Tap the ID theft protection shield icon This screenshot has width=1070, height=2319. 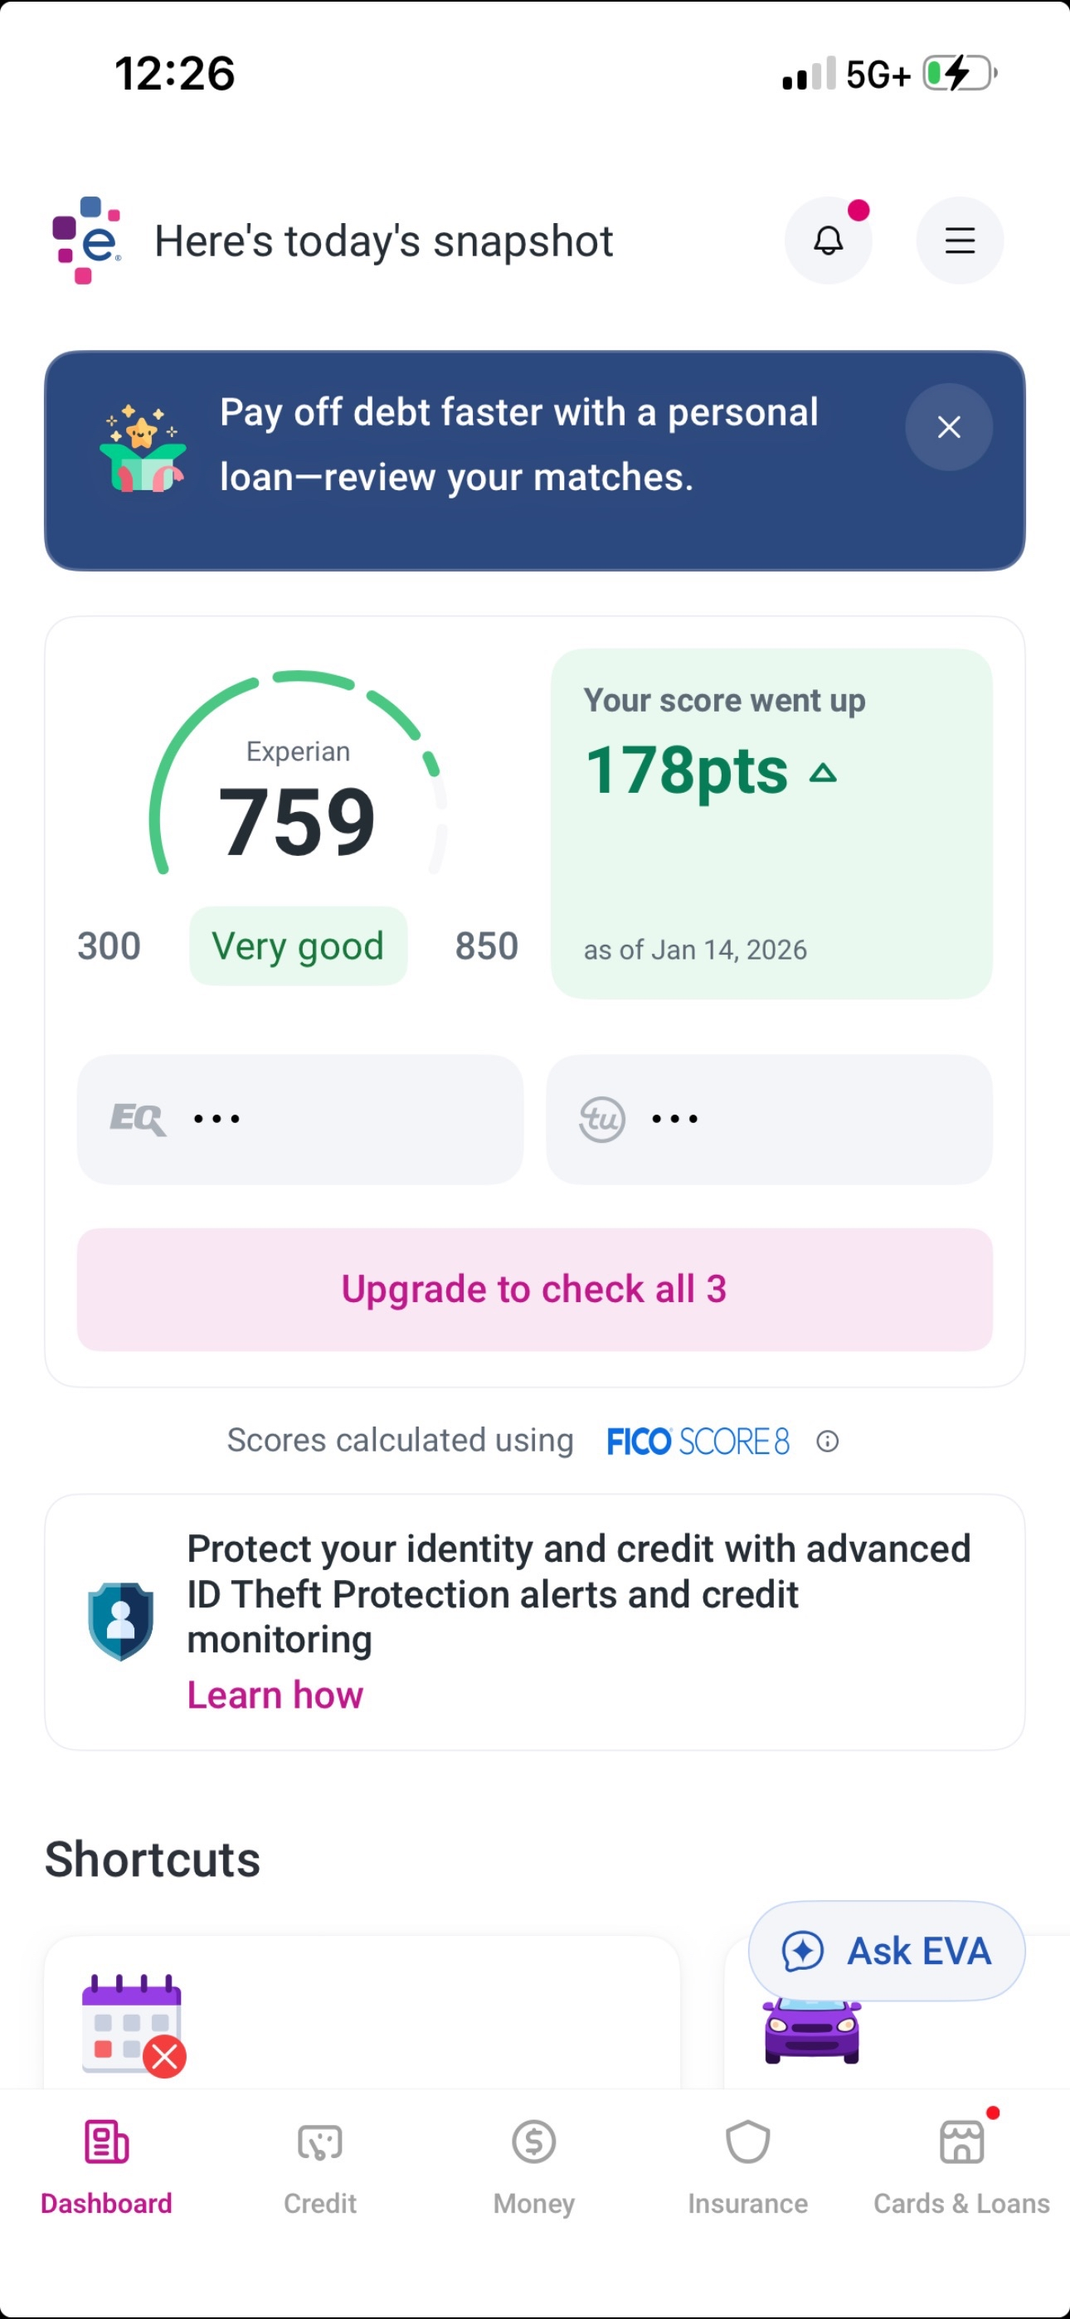click(121, 1620)
